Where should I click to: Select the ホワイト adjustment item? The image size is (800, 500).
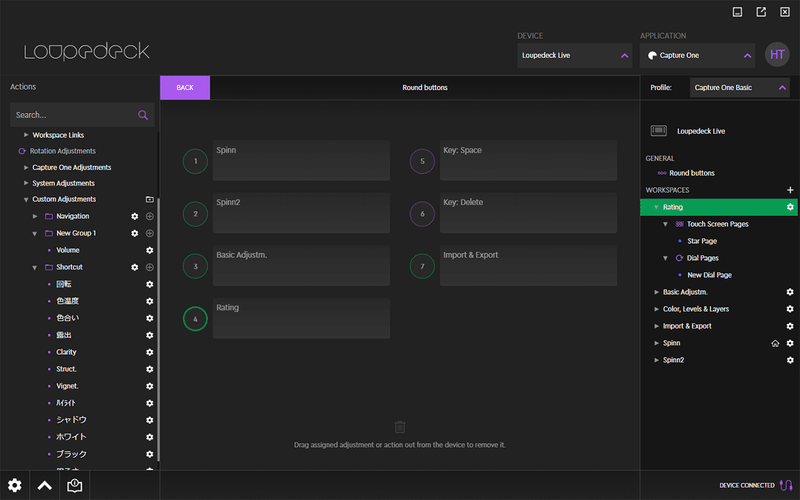click(x=71, y=437)
